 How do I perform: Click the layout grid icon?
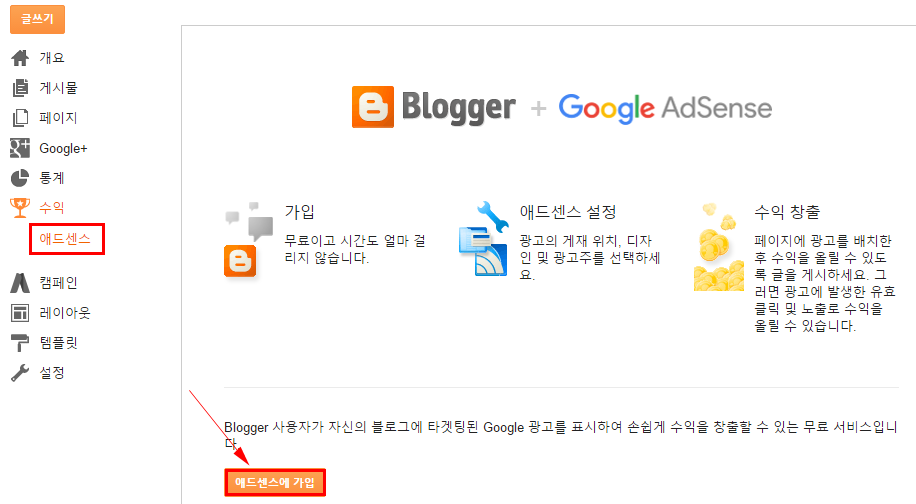[20, 313]
